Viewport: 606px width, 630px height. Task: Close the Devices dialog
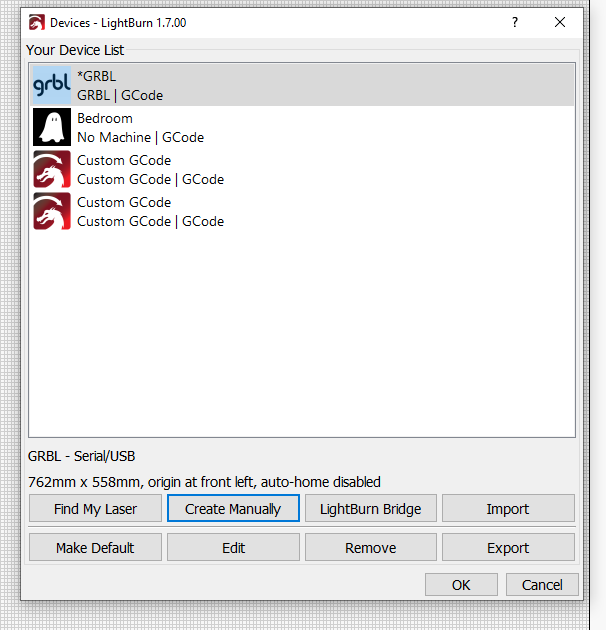(x=560, y=22)
